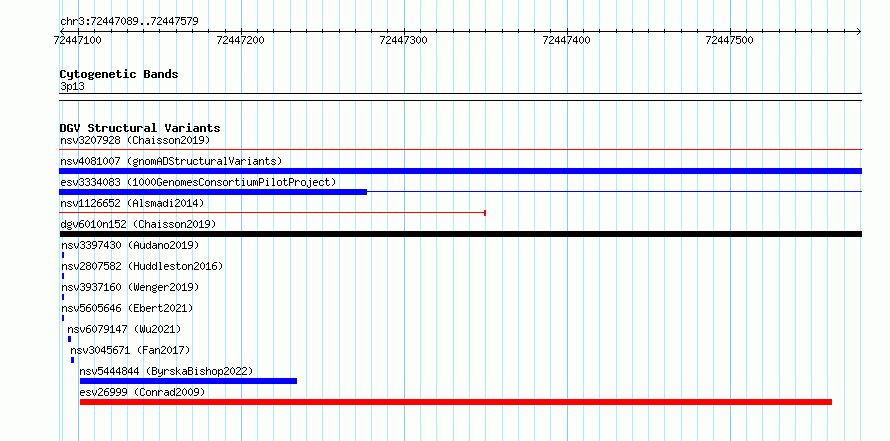This screenshot has width=890, height=441.
Task: Click the blue nsv4081007 variant bar
Action: click(460, 171)
